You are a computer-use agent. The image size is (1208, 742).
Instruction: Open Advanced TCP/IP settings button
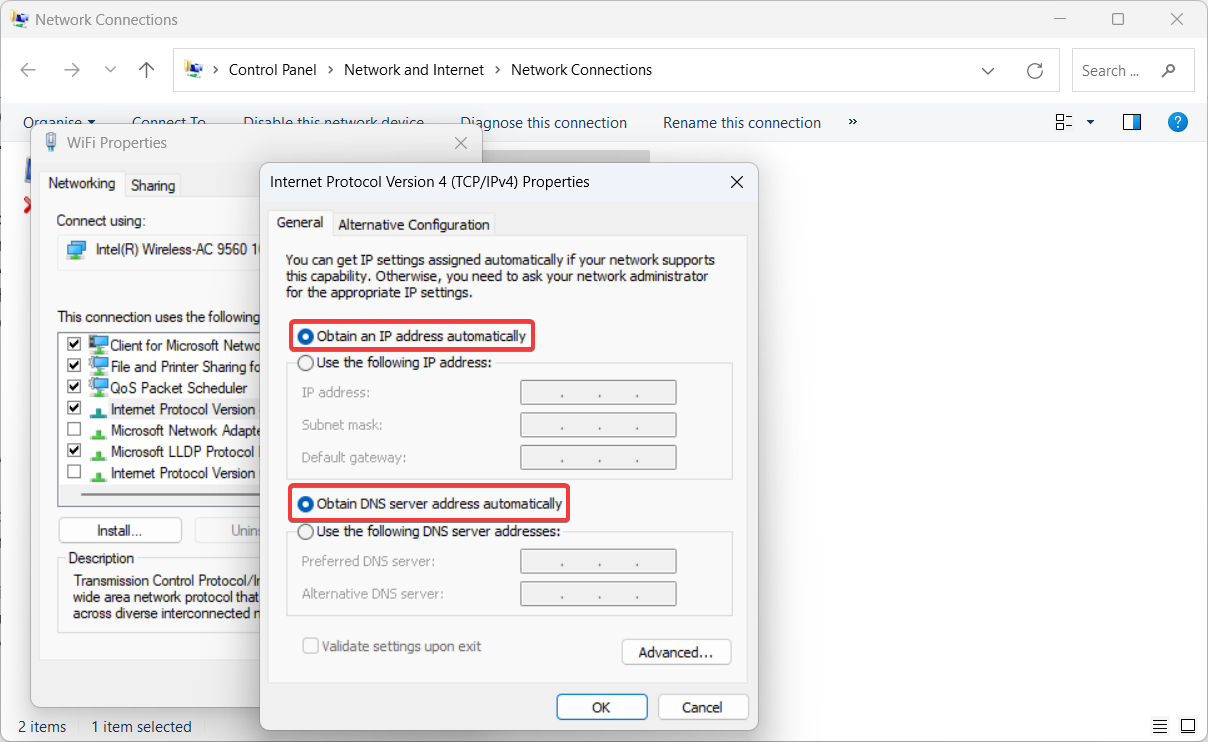pos(676,652)
